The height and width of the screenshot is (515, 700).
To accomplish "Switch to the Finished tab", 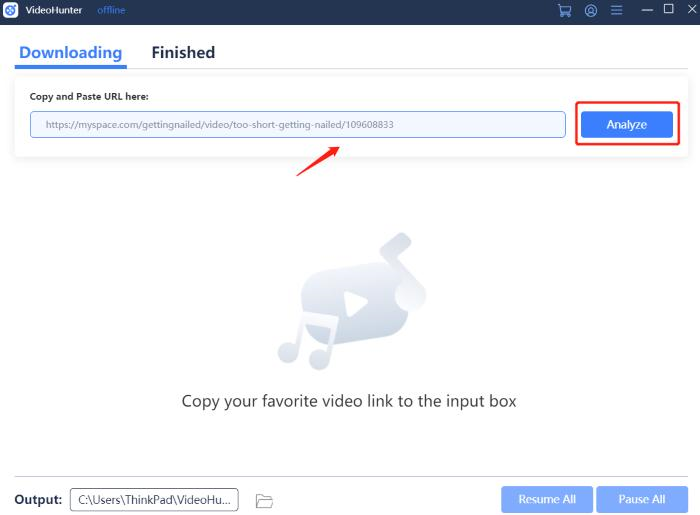I will coord(183,53).
